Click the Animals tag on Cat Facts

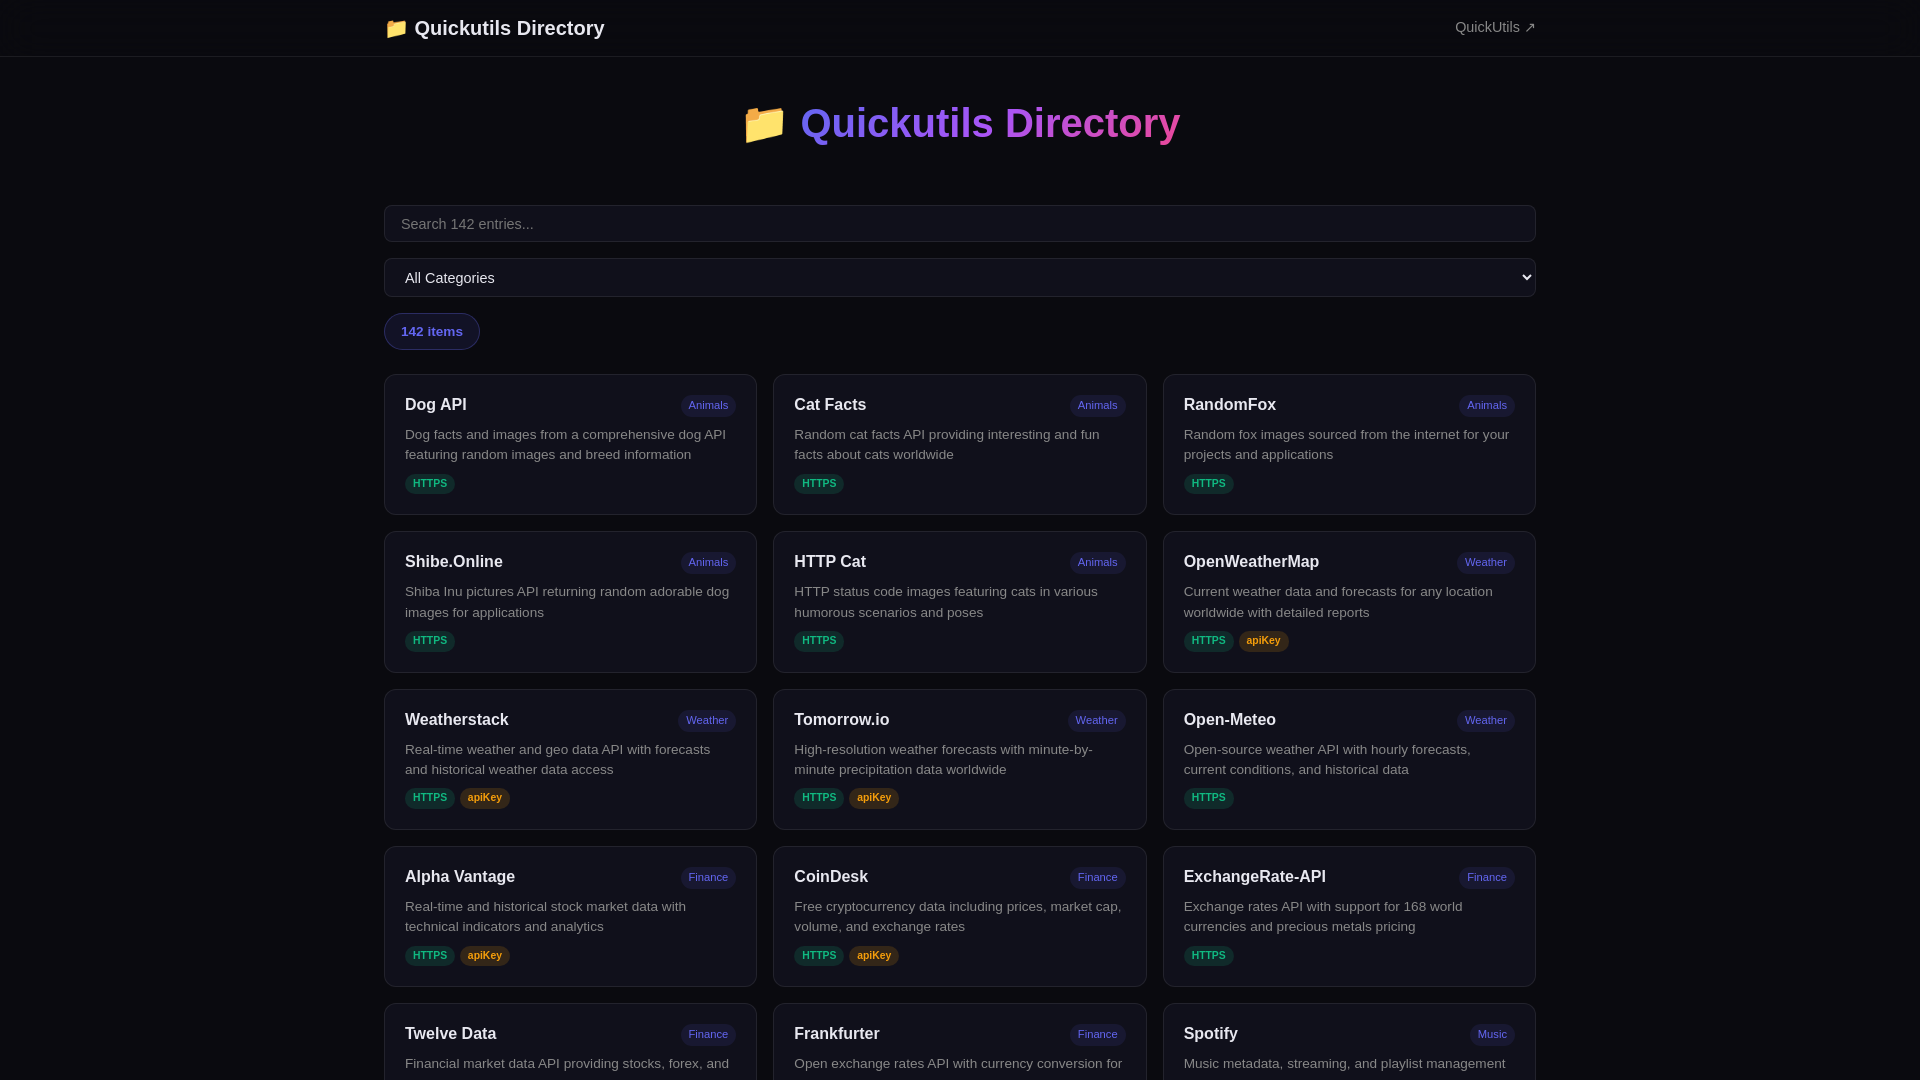[x=1098, y=406]
